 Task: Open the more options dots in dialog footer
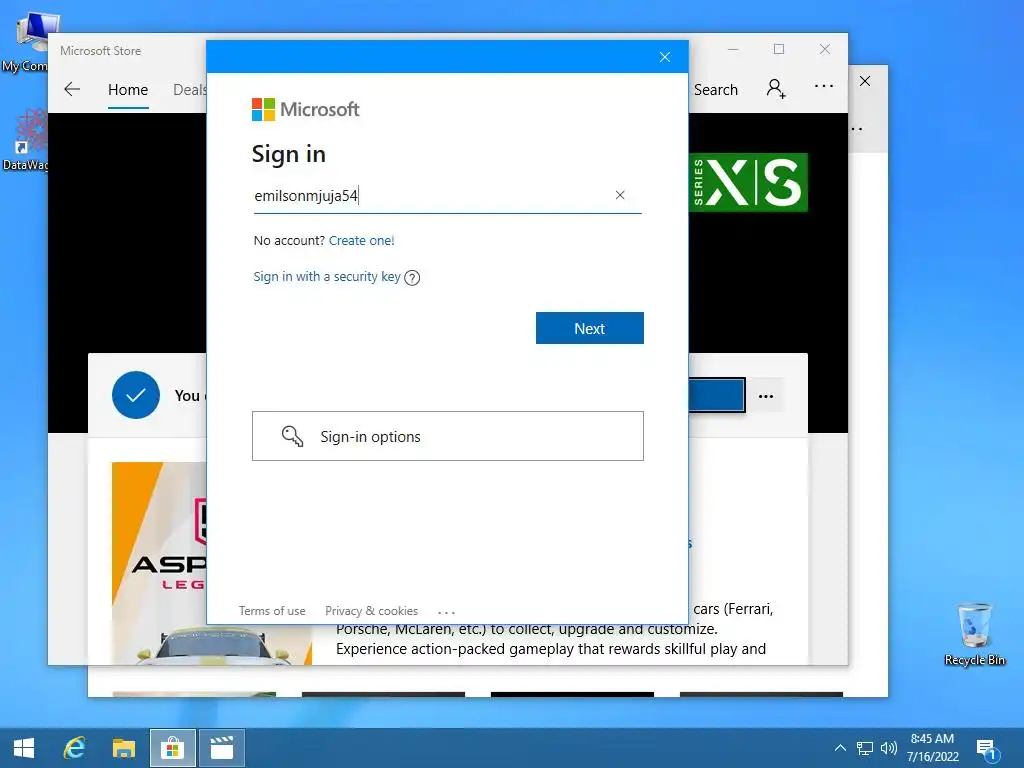tap(446, 612)
